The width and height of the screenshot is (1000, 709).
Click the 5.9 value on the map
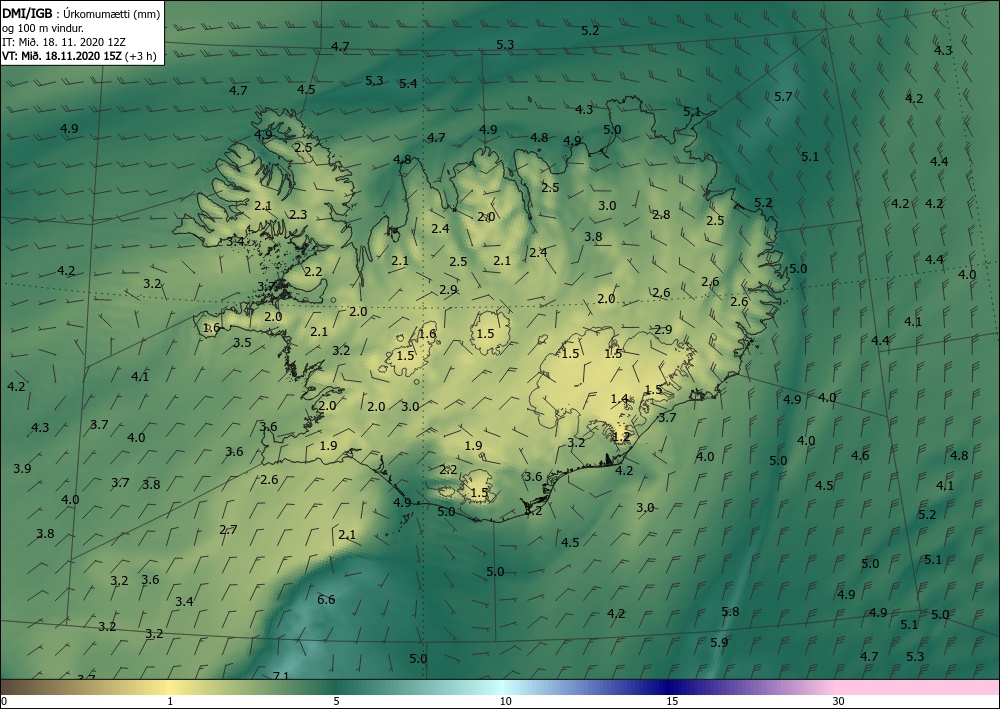[x=719, y=643]
